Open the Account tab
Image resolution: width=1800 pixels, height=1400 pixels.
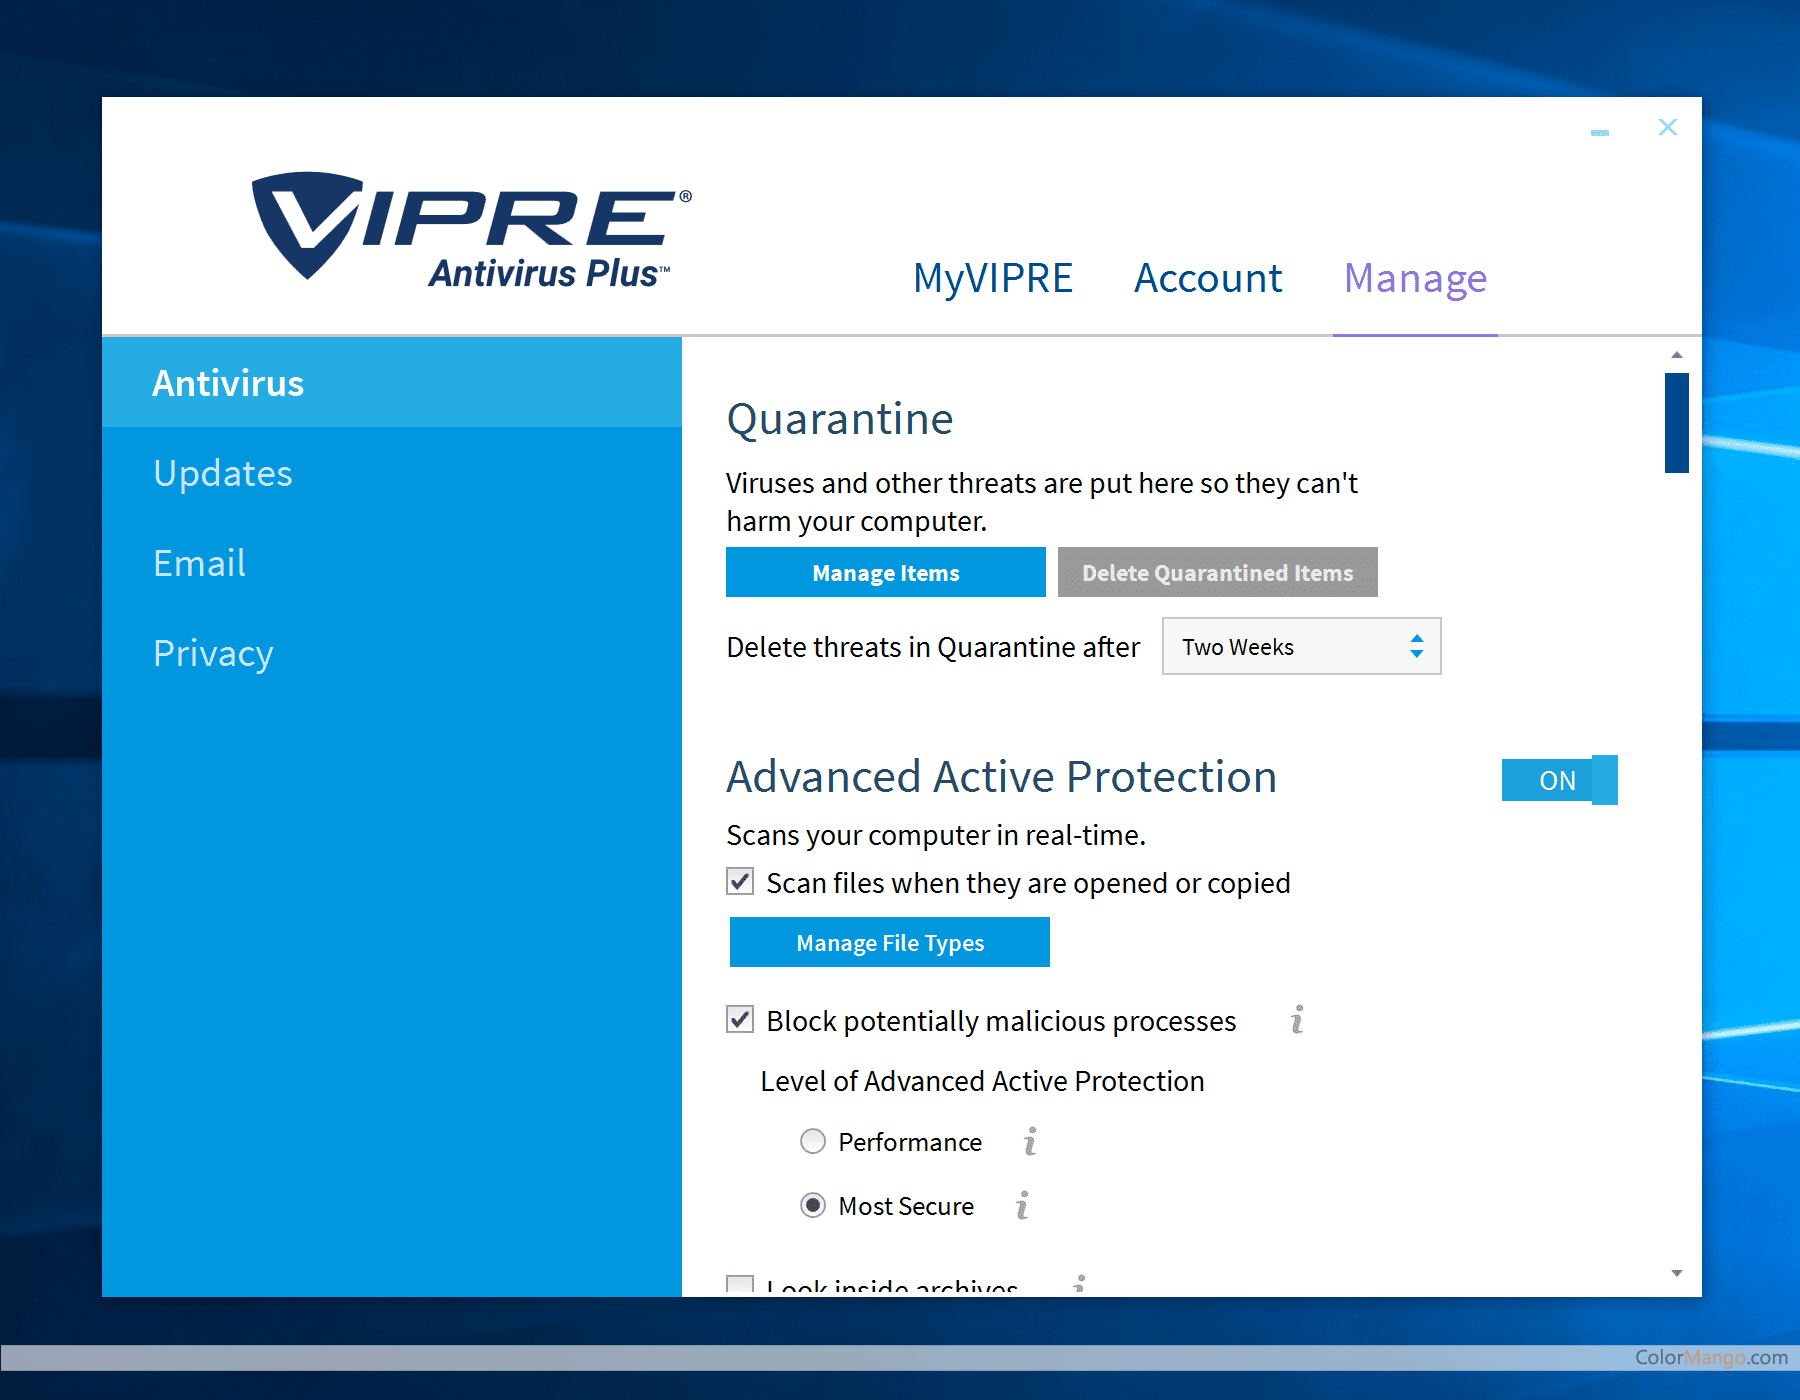point(1207,278)
